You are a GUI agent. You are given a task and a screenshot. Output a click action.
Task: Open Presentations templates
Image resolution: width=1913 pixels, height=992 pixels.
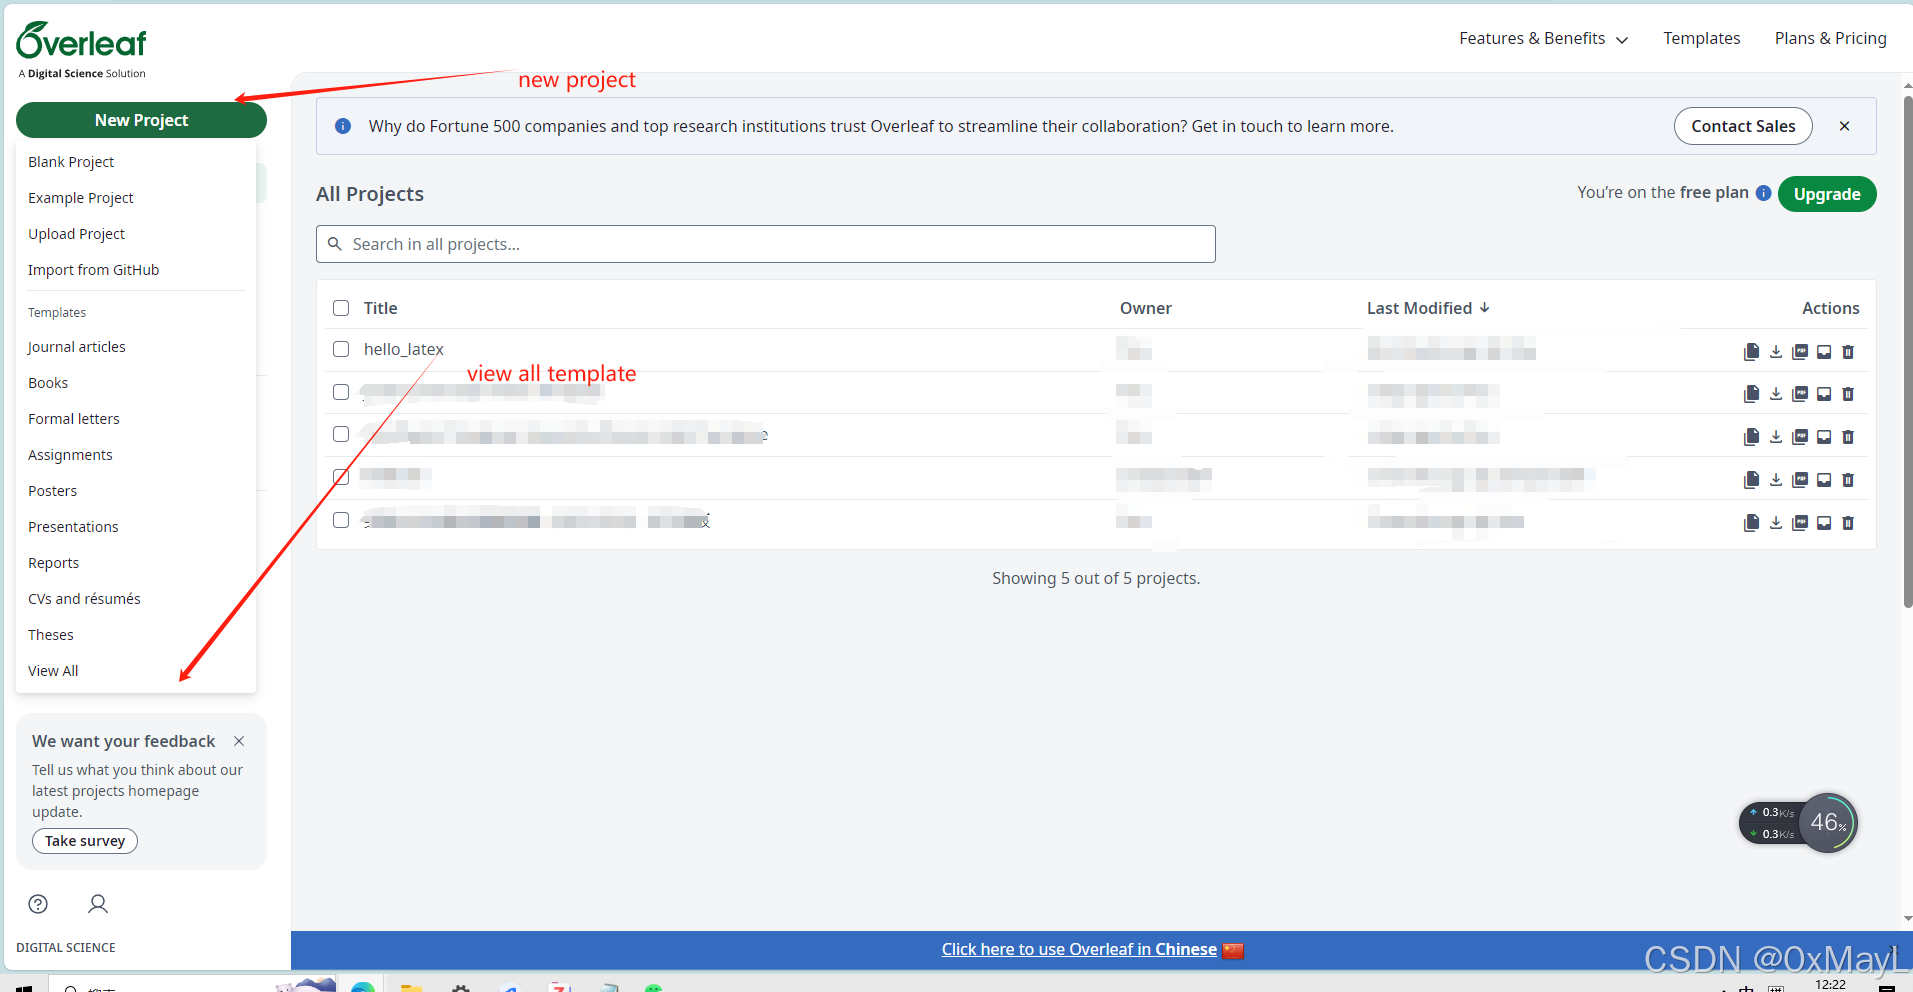pos(73,527)
